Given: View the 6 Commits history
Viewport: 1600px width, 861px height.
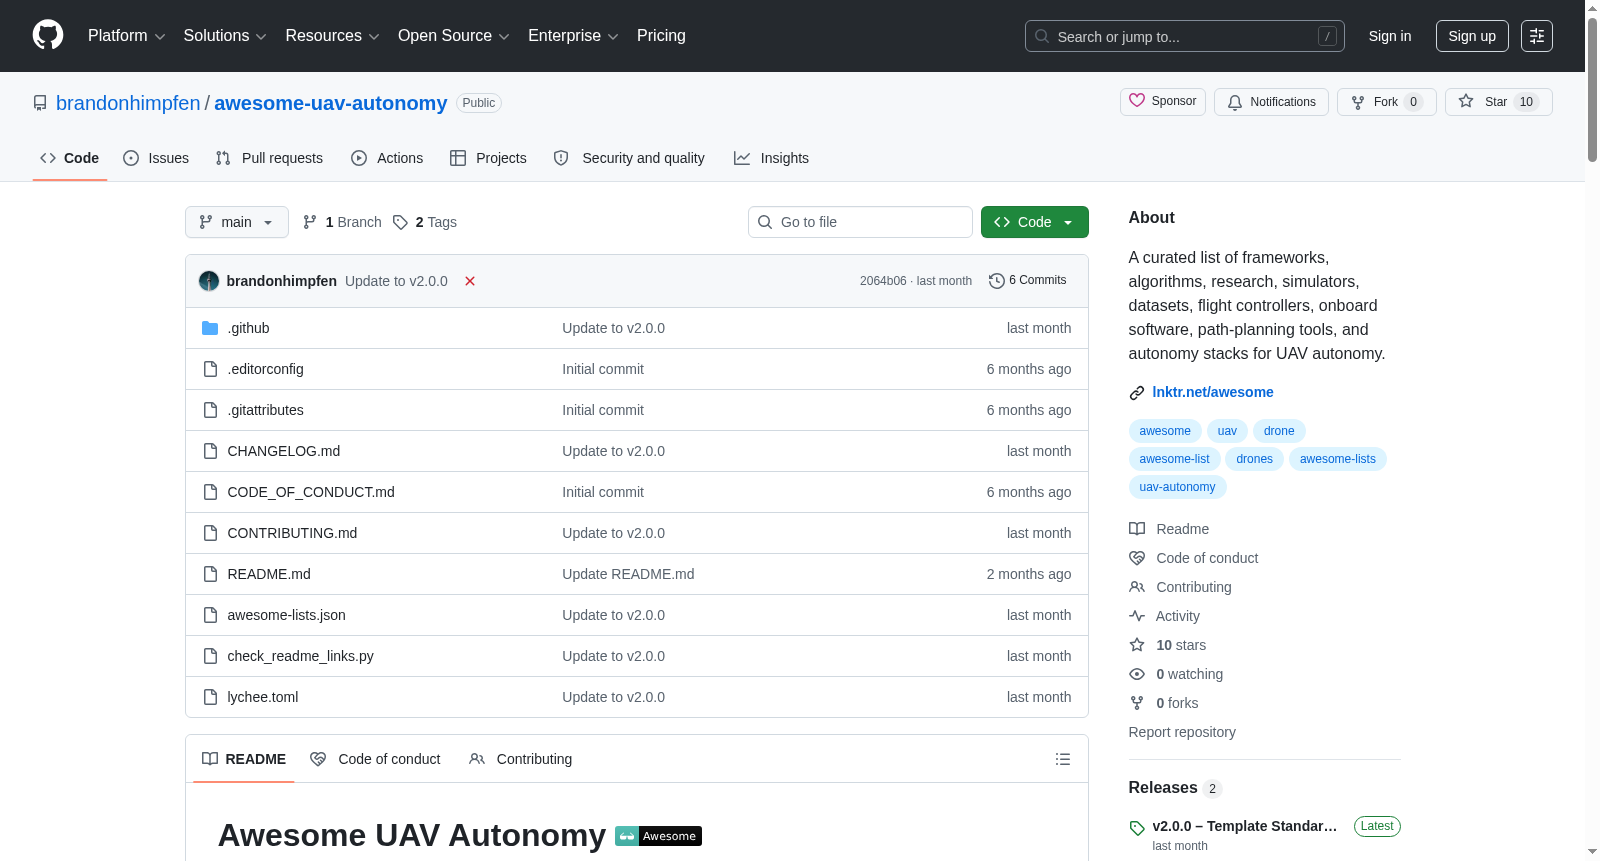Looking at the screenshot, I should 1028,281.
